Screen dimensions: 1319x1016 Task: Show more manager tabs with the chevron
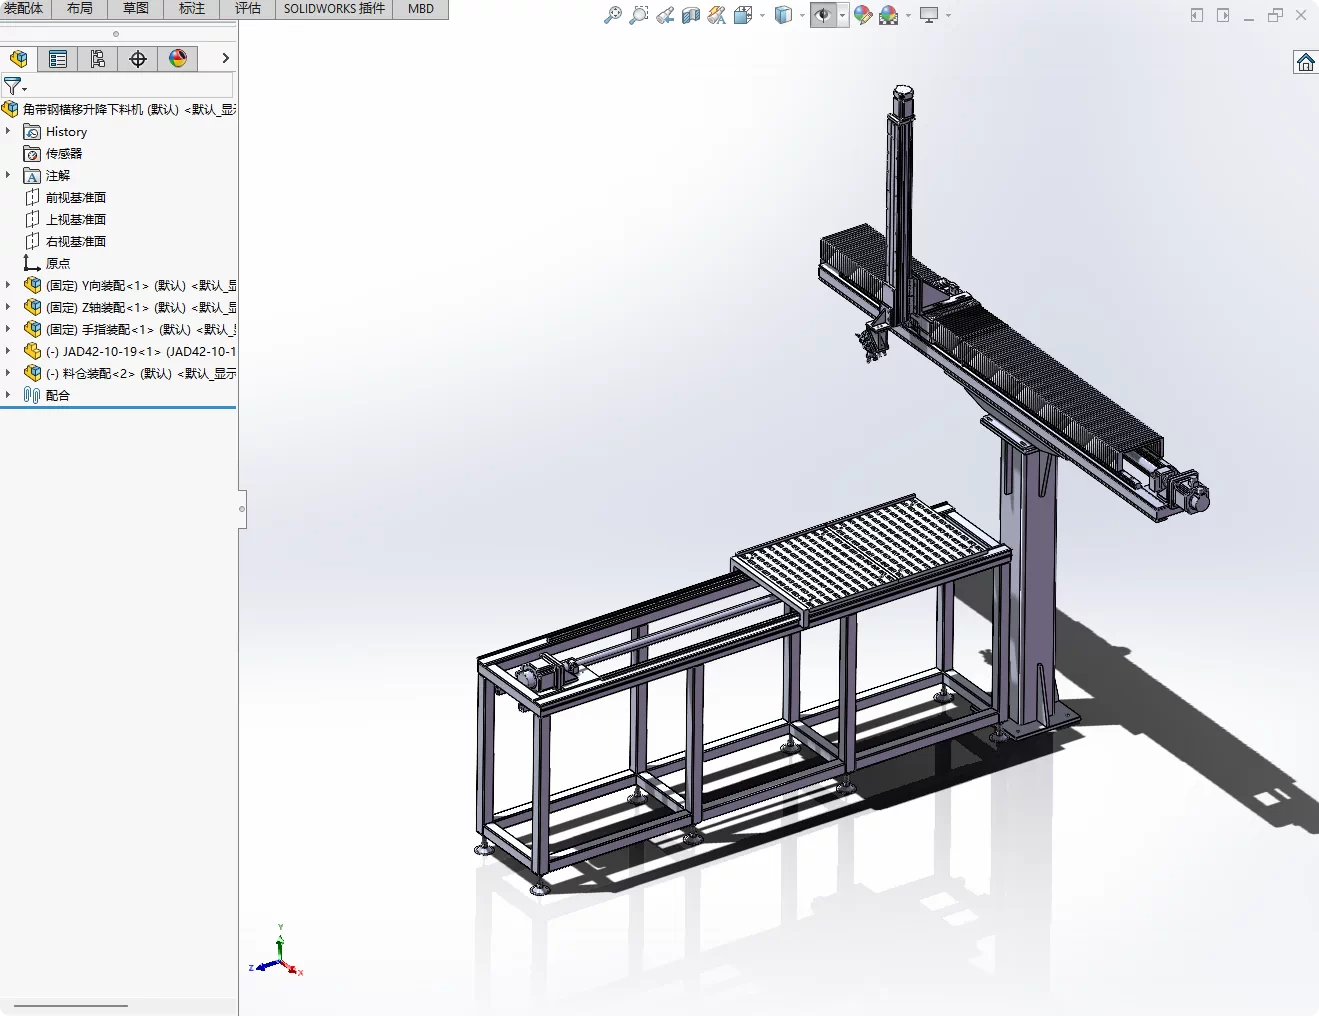[x=226, y=59]
